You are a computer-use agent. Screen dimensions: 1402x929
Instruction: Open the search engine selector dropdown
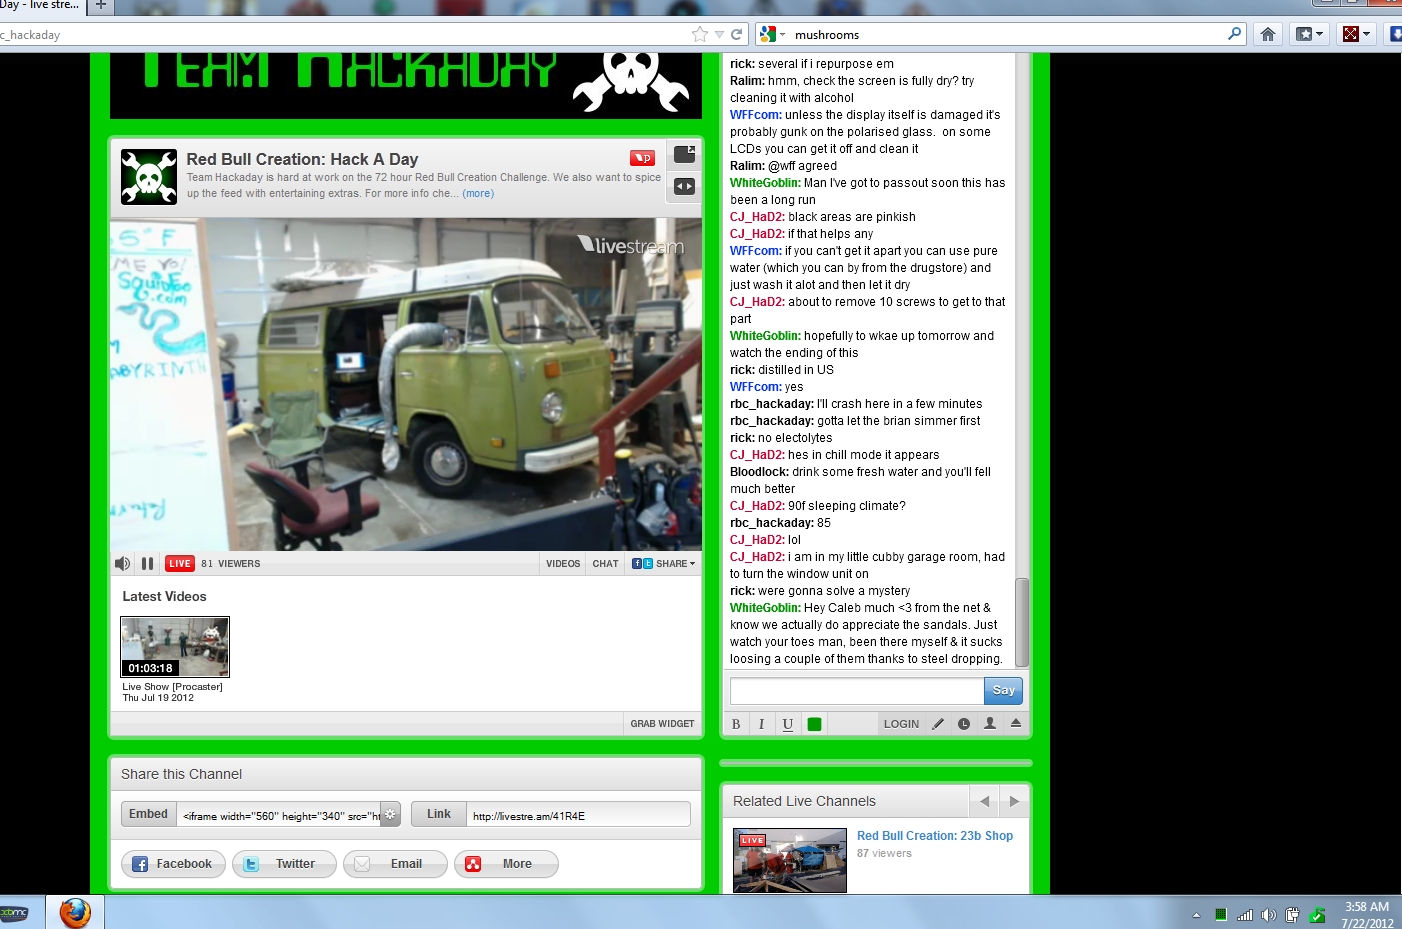(772, 34)
